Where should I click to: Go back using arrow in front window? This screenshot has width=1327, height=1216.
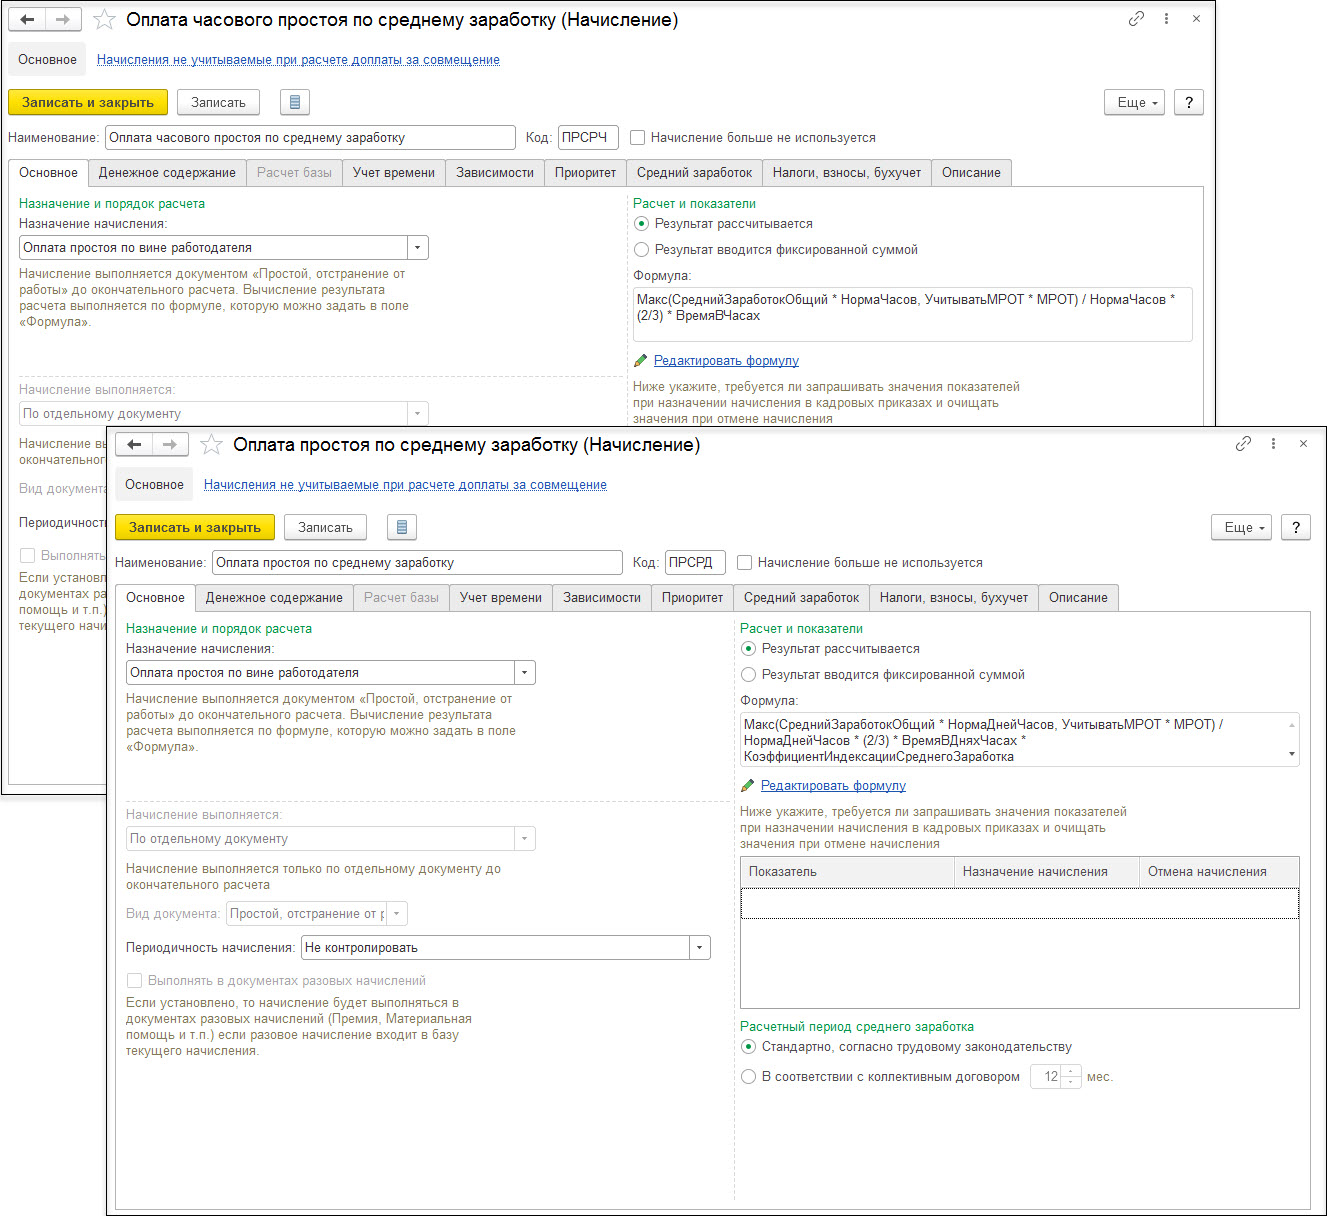135,444
